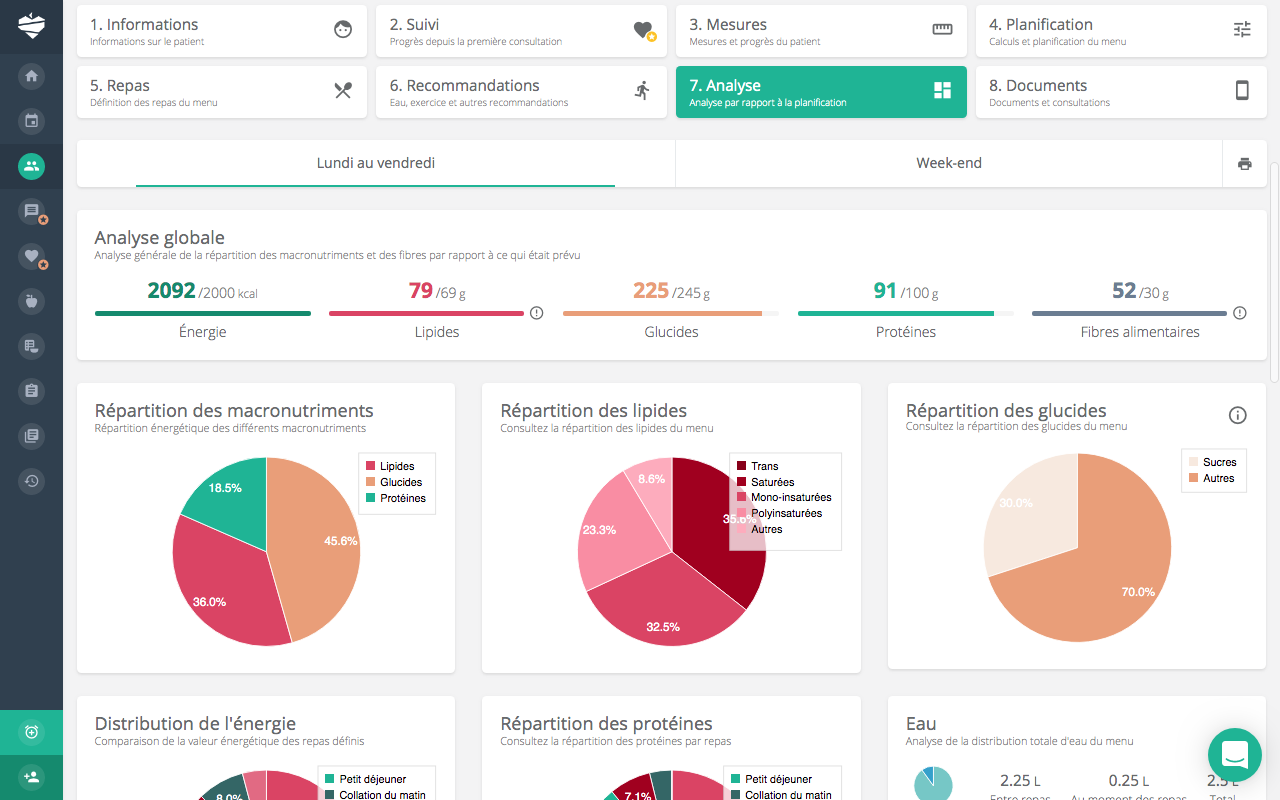This screenshot has height=800, width=1280.
Task: Click the add alarm icon in the sidebar
Action: pos(31,732)
